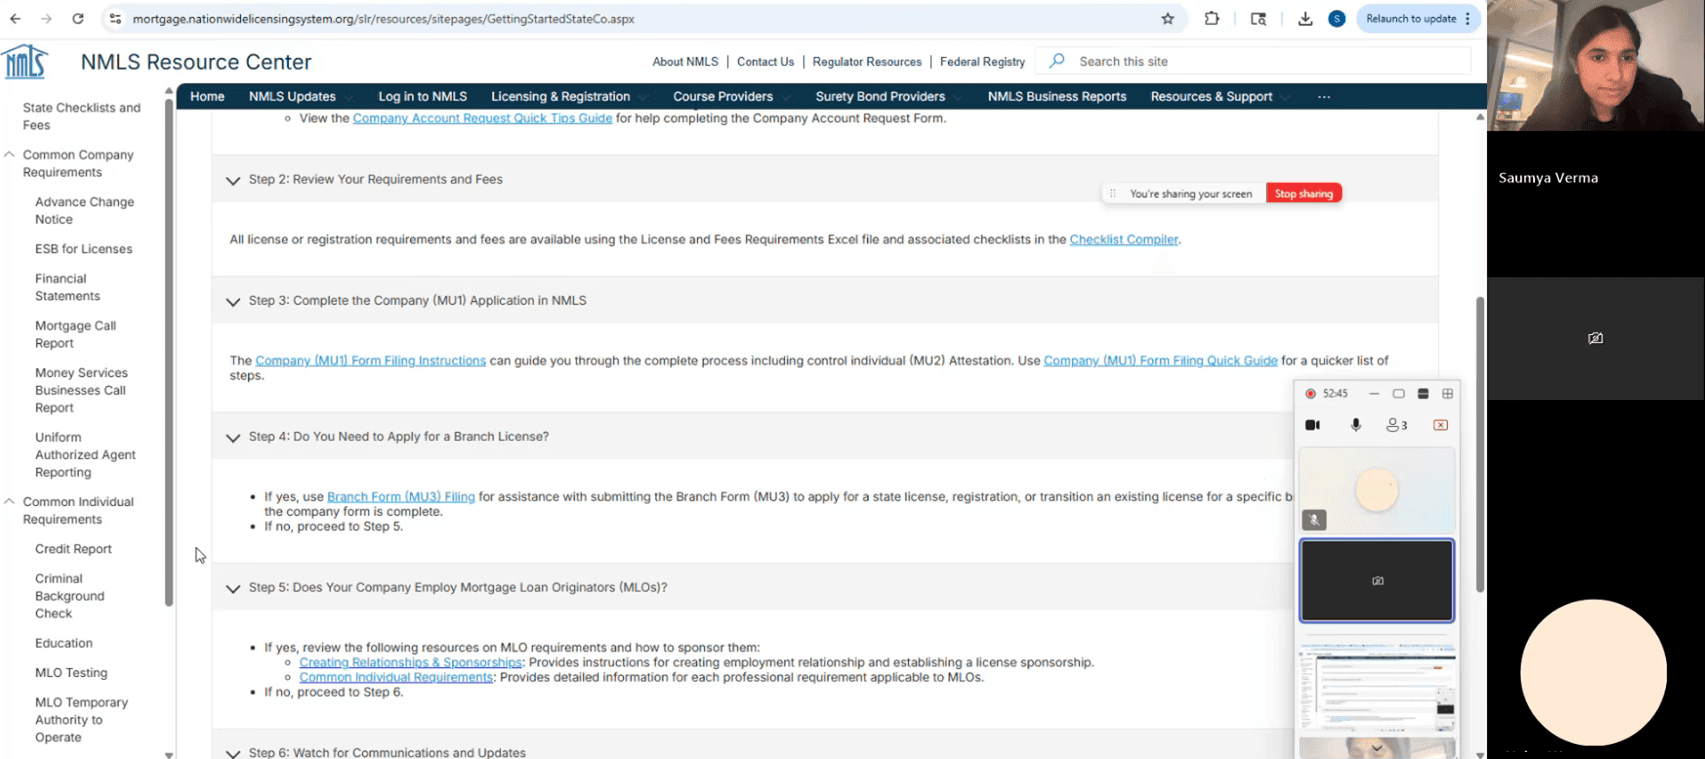Screen dimensions: 1705x759
Task: Reload the current page
Action: click(78, 19)
